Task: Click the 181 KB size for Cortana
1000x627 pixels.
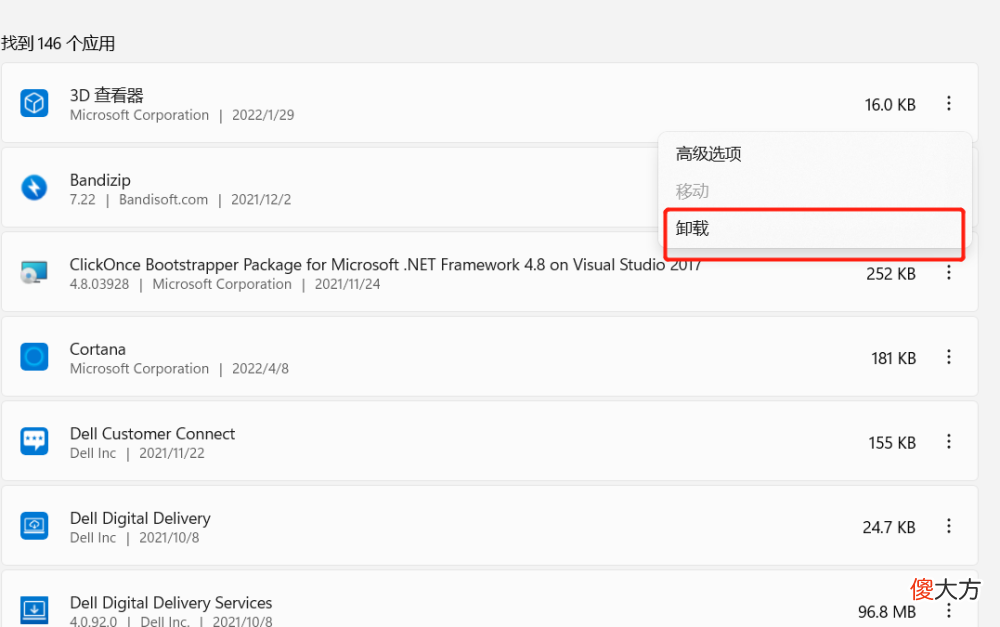Action: tap(893, 358)
